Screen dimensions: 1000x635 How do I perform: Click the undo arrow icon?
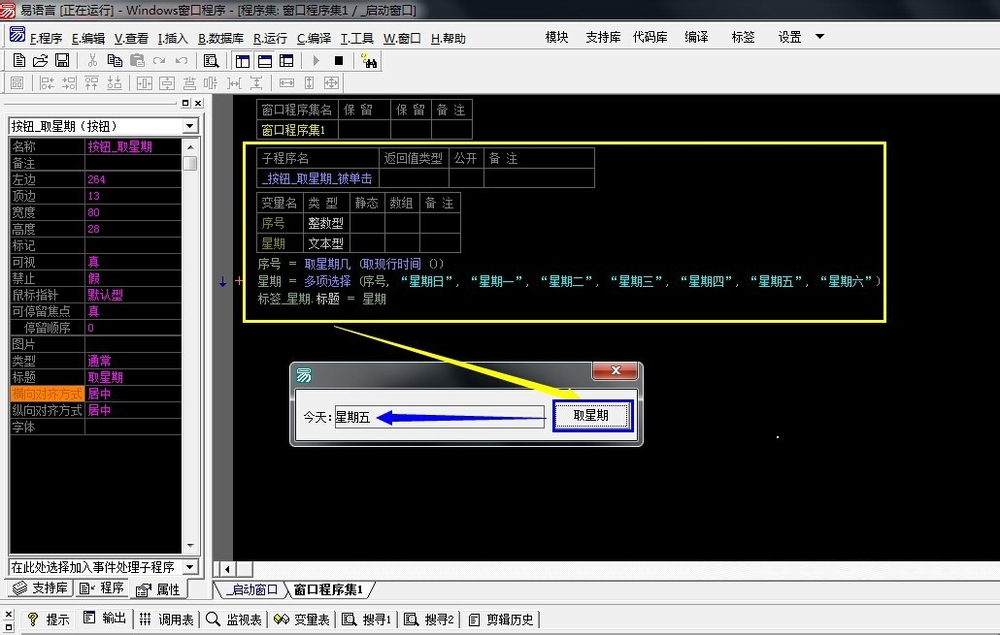click(182, 61)
